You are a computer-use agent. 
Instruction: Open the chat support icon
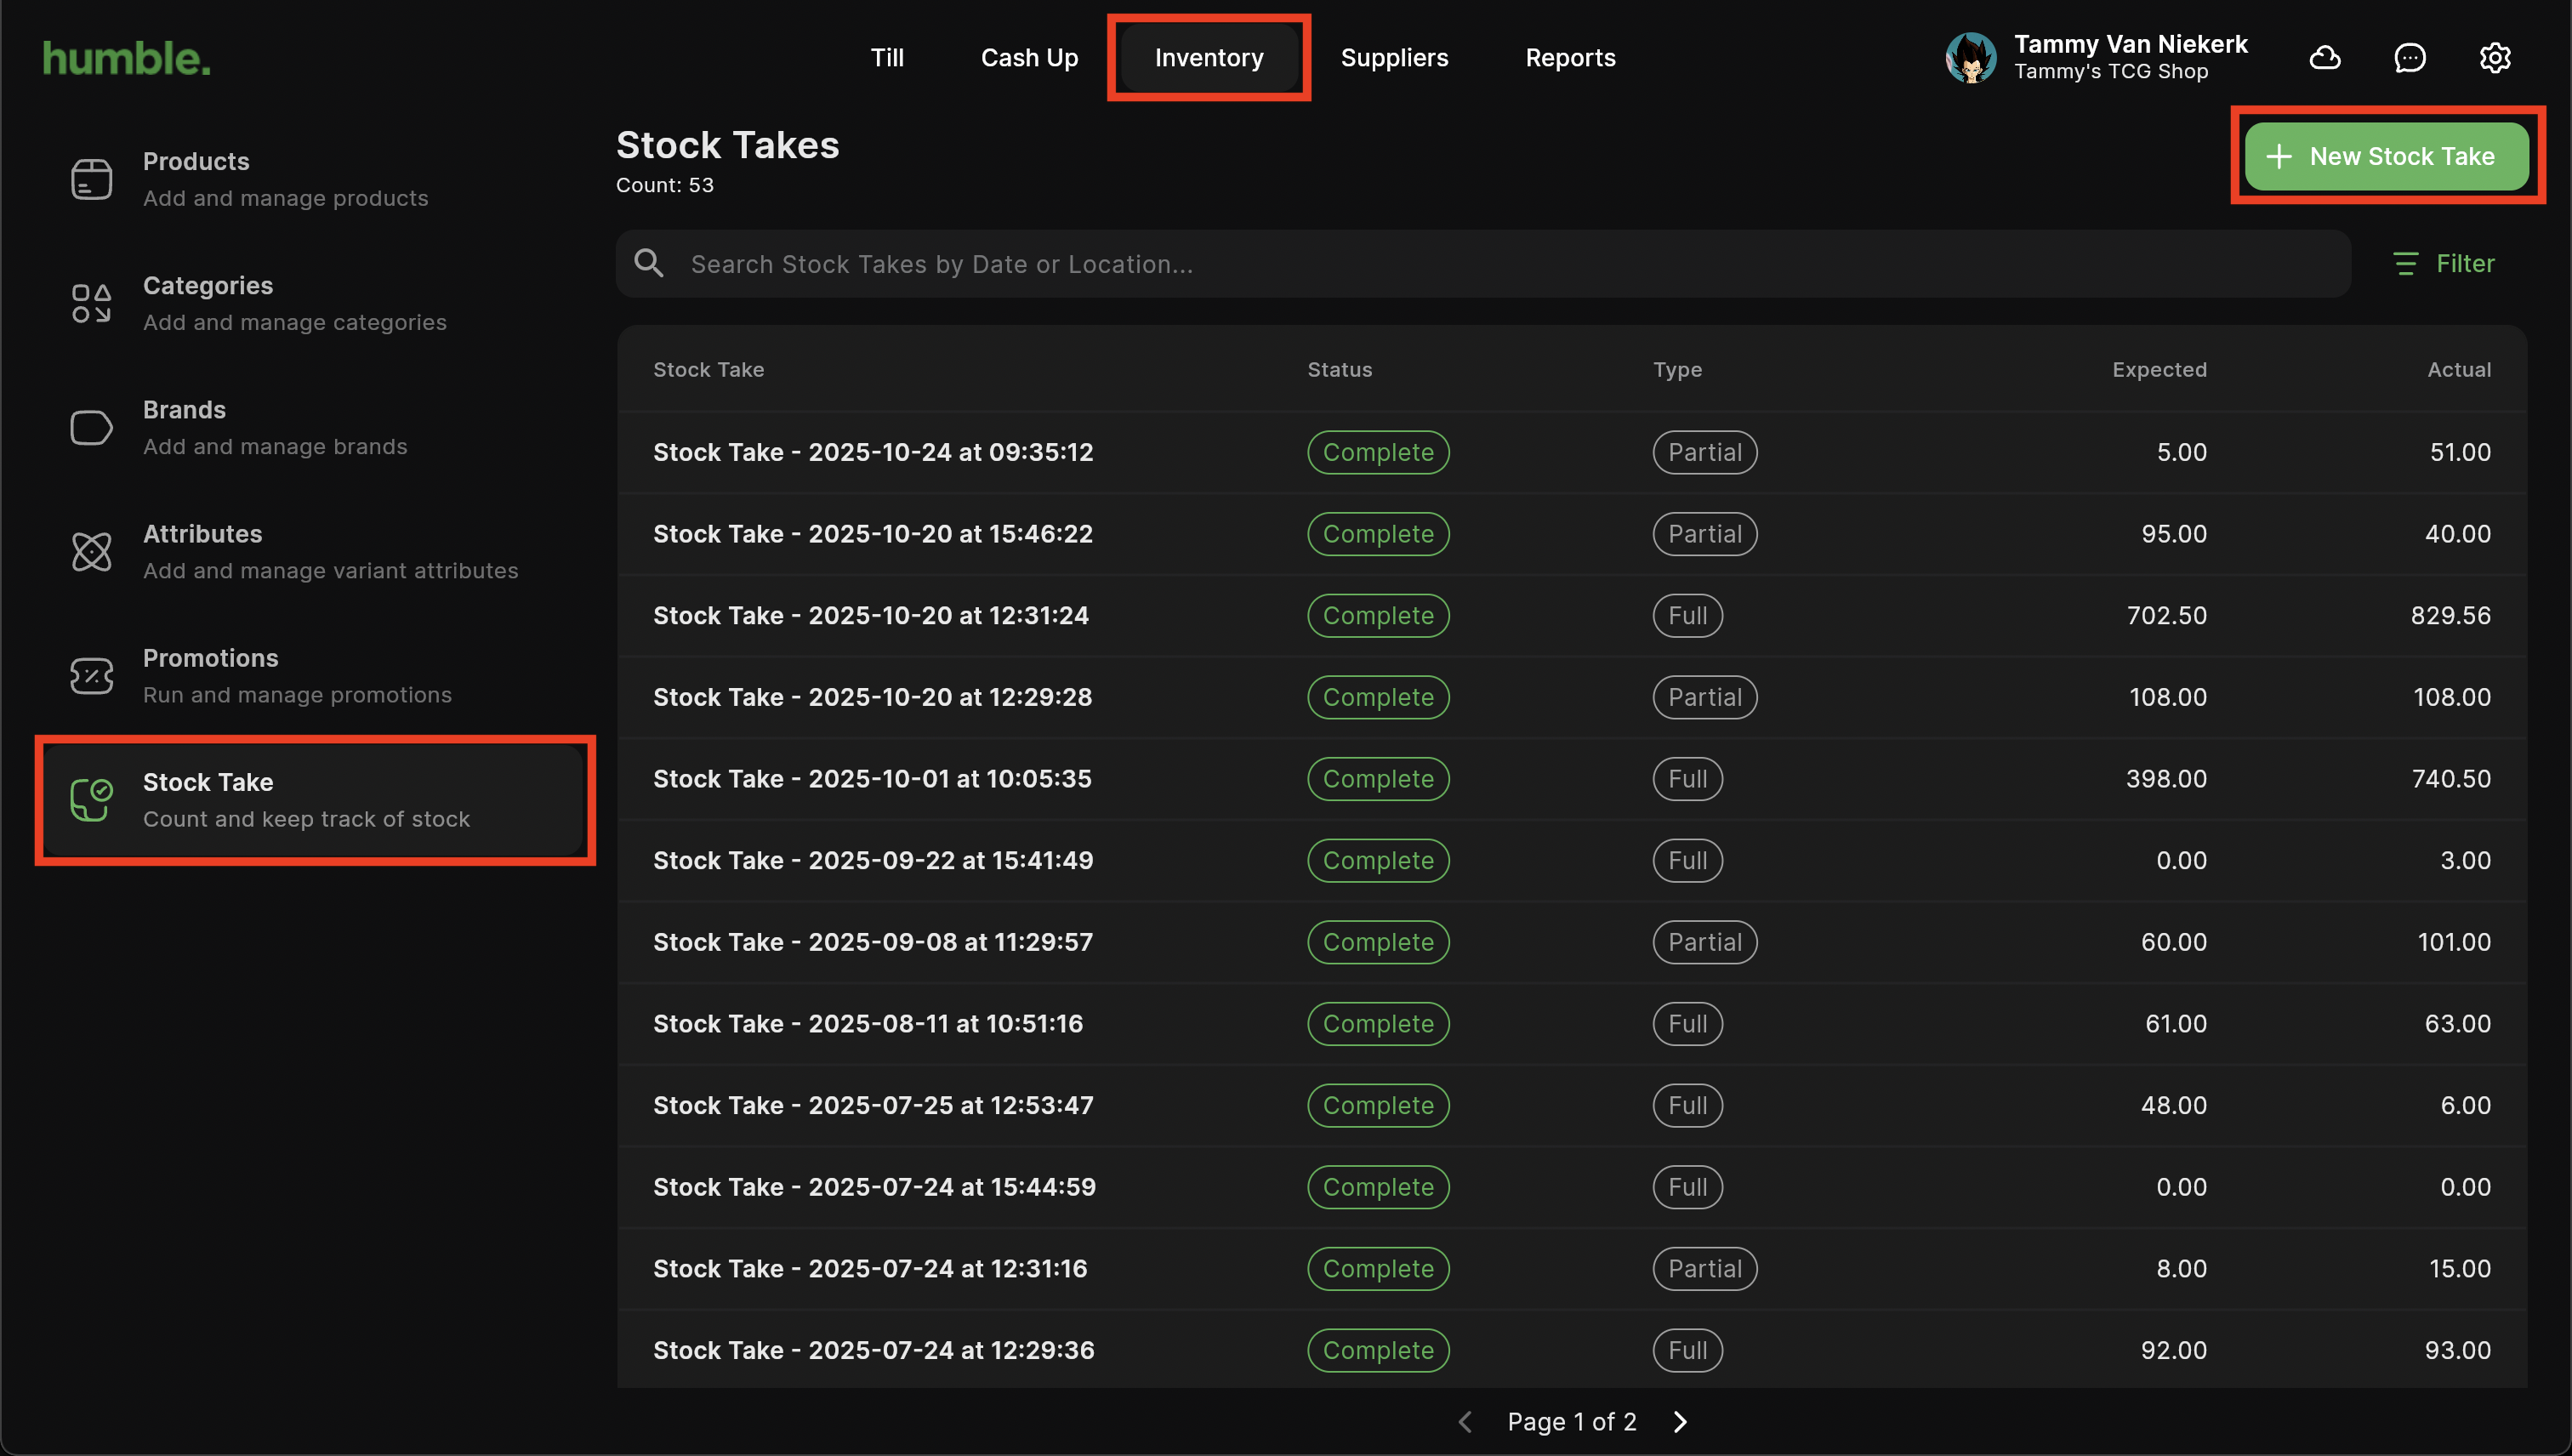coord(2409,58)
